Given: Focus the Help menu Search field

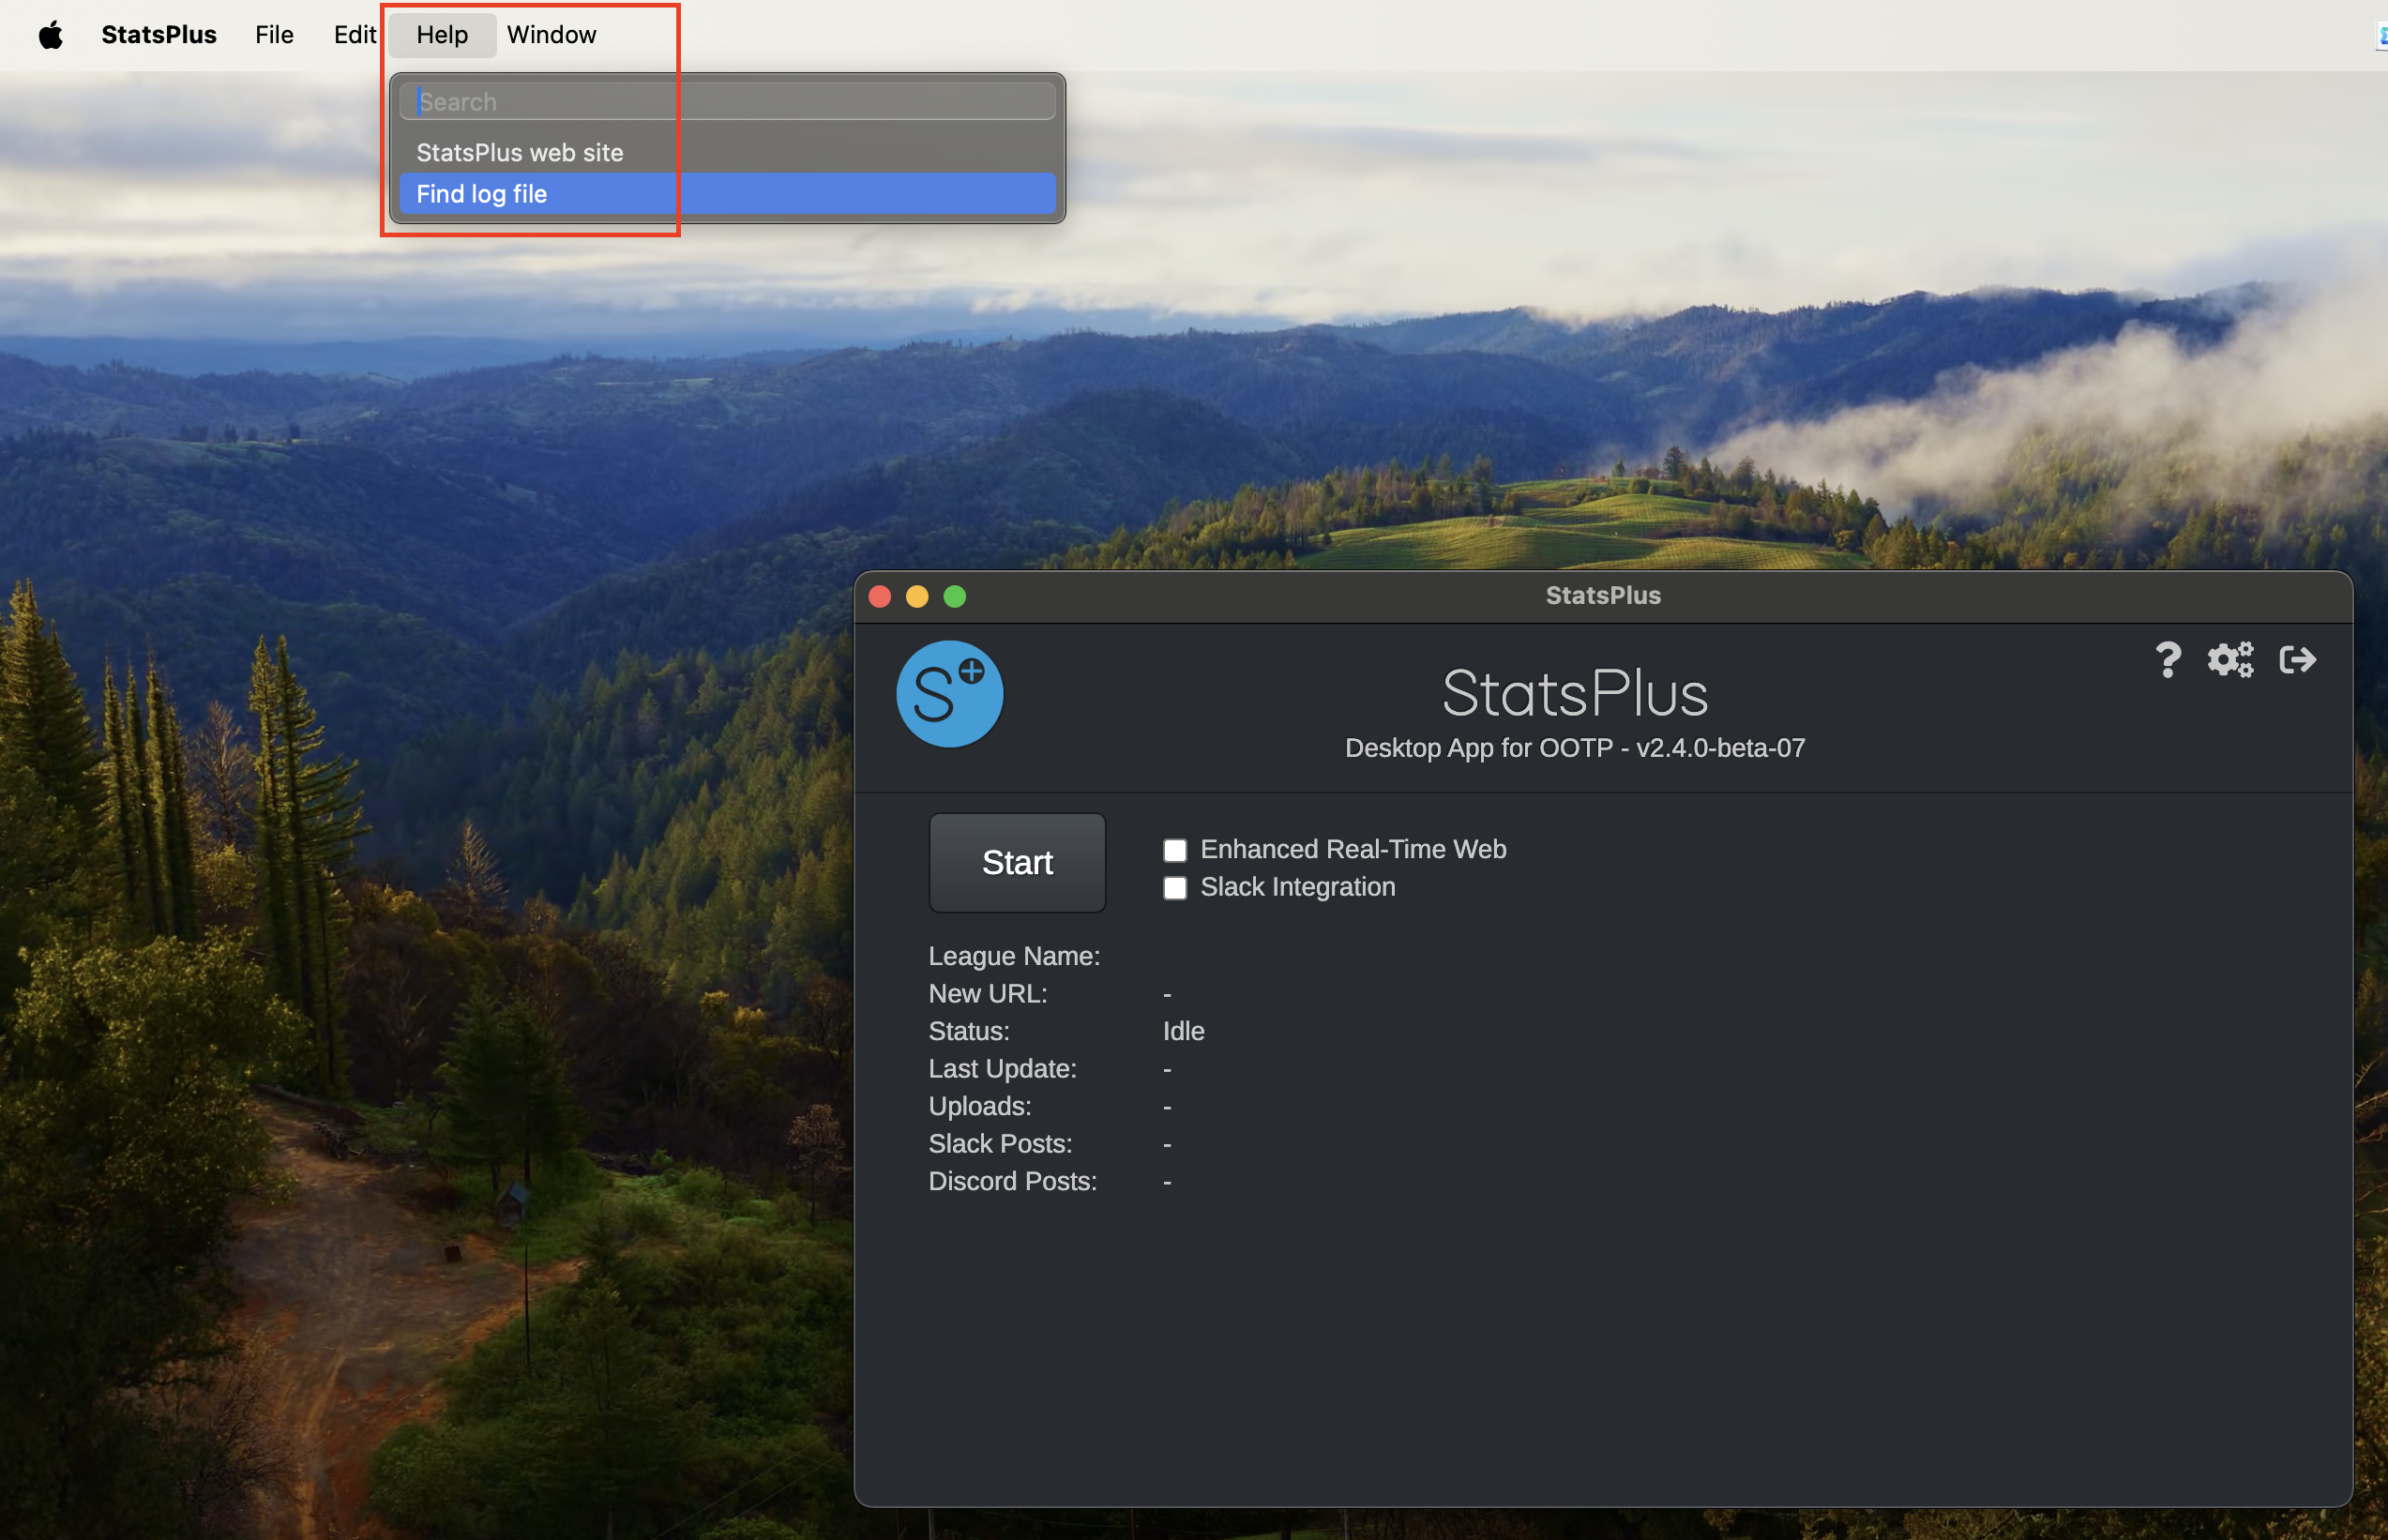Looking at the screenshot, I should tap(727, 102).
